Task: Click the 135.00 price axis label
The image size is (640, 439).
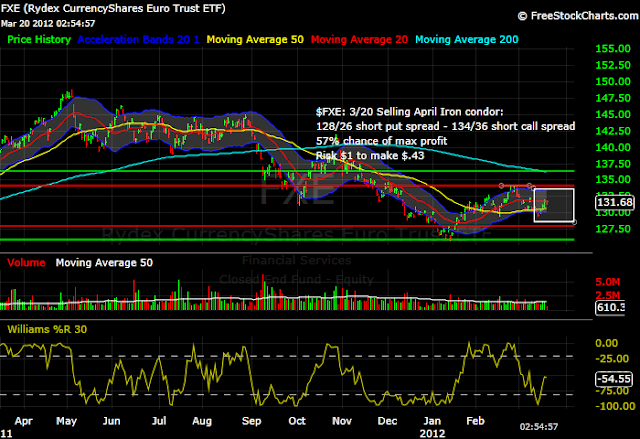Action: point(613,180)
